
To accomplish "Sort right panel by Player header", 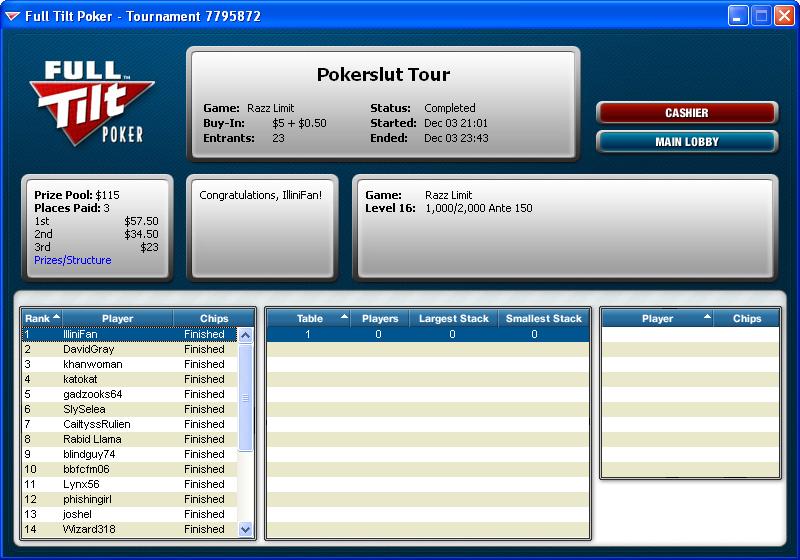I will click(x=658, y=318).
